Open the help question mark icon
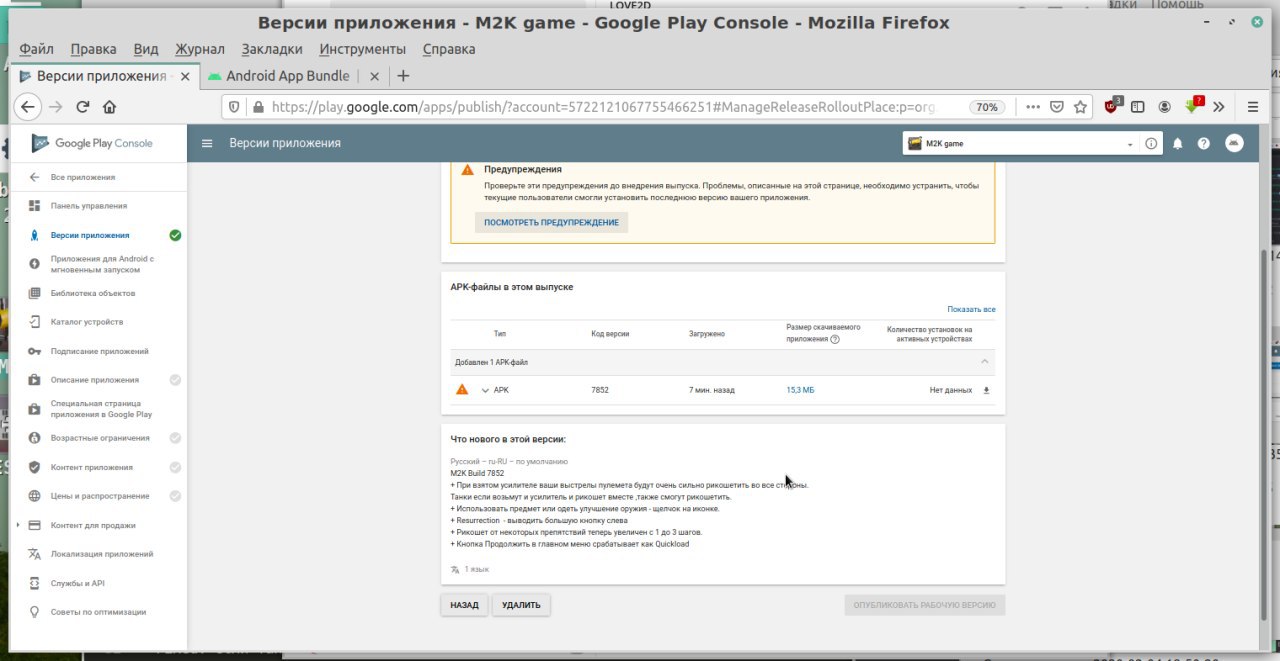 [1204, 143]
